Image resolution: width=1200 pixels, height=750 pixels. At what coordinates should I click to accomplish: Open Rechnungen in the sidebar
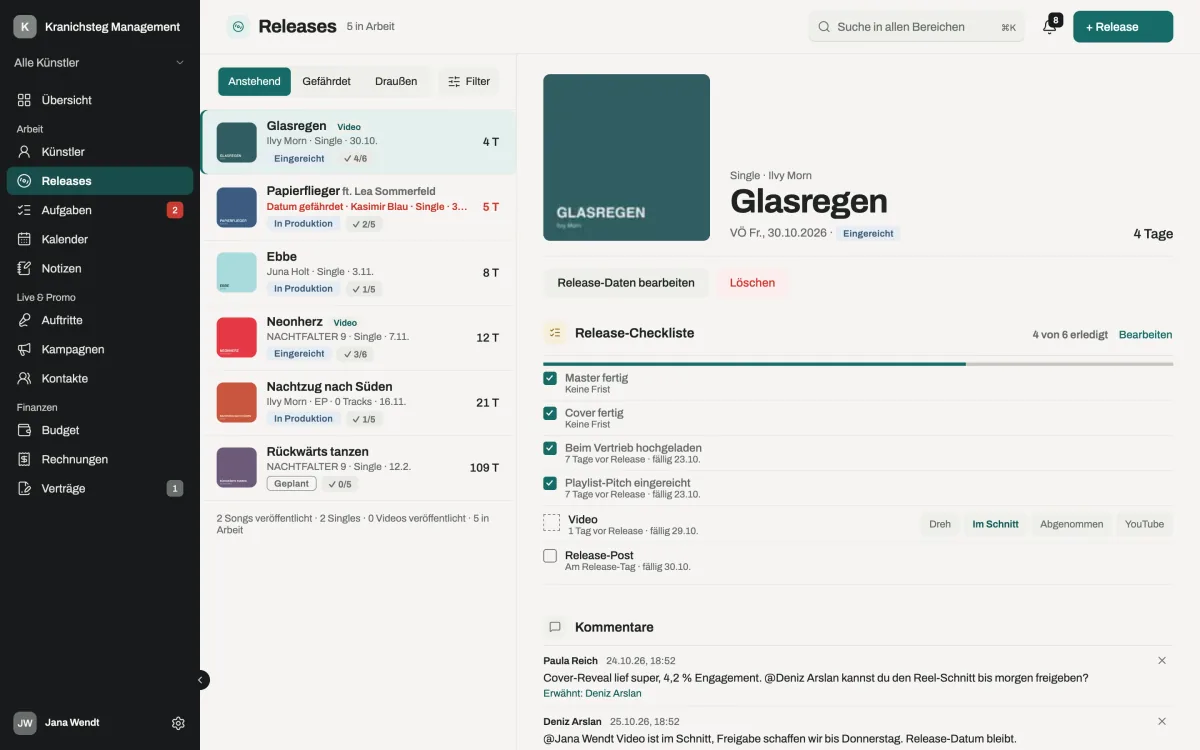tap(100, 459)
